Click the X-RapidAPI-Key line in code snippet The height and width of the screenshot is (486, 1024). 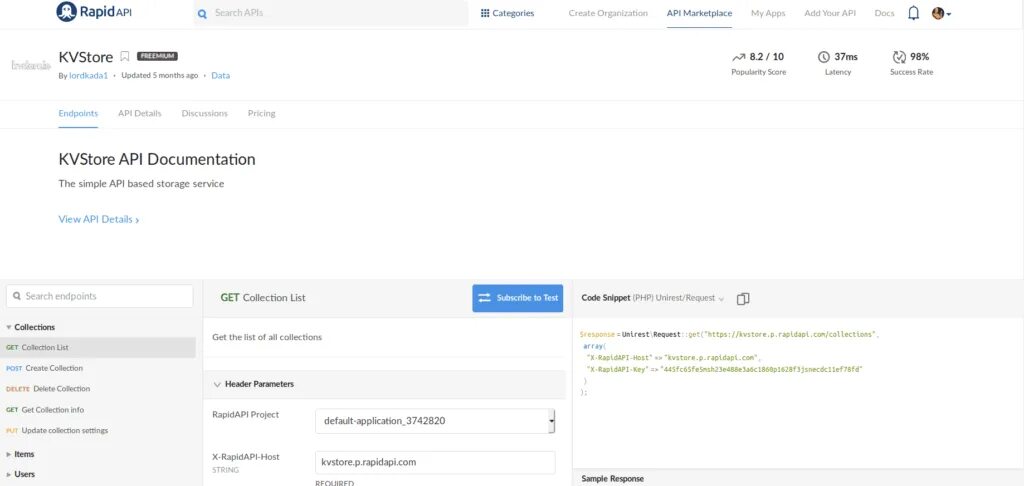(724, 369)
